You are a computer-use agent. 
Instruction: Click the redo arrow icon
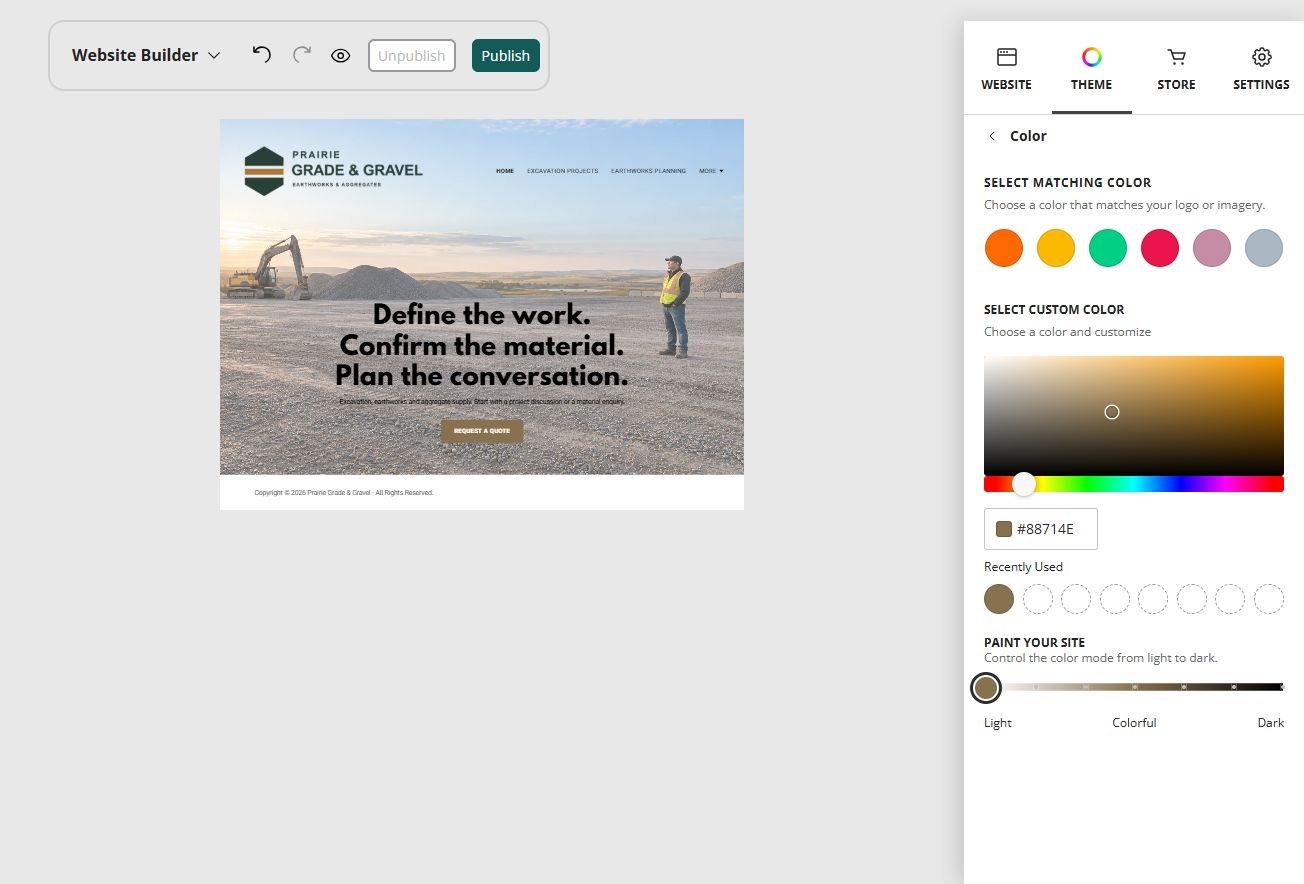[x=301, y=55]
